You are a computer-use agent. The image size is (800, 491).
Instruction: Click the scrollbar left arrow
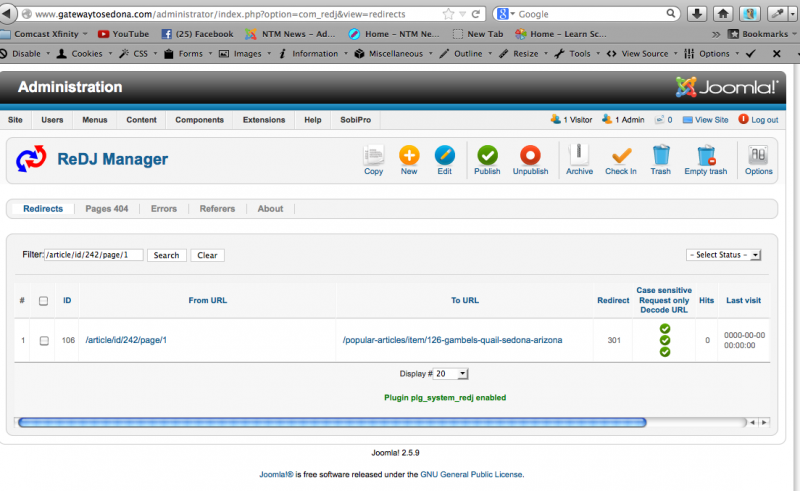[x=753, y=423]
